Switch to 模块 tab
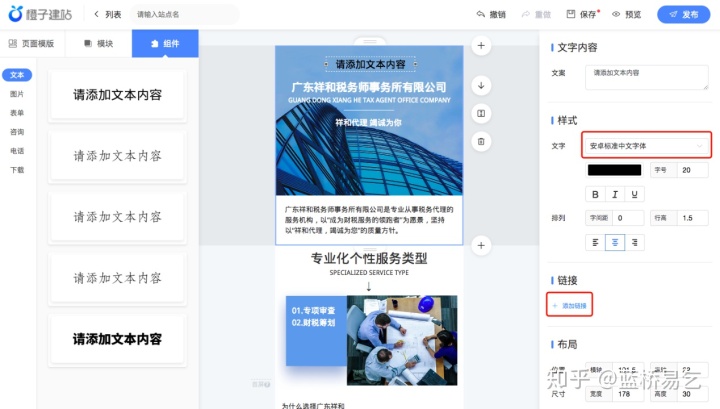The height and width of the screenshot is (409, 720). coord(98,44)
